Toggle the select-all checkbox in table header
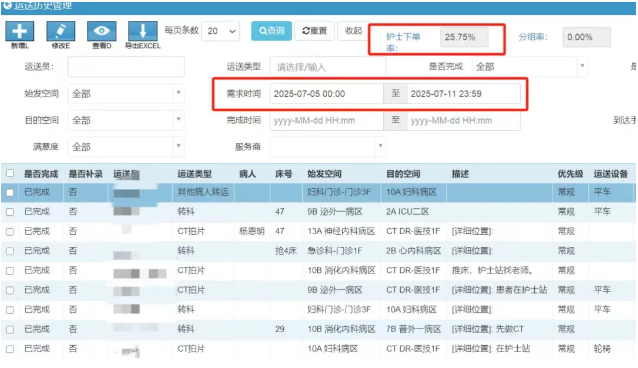 click(10, 173)
